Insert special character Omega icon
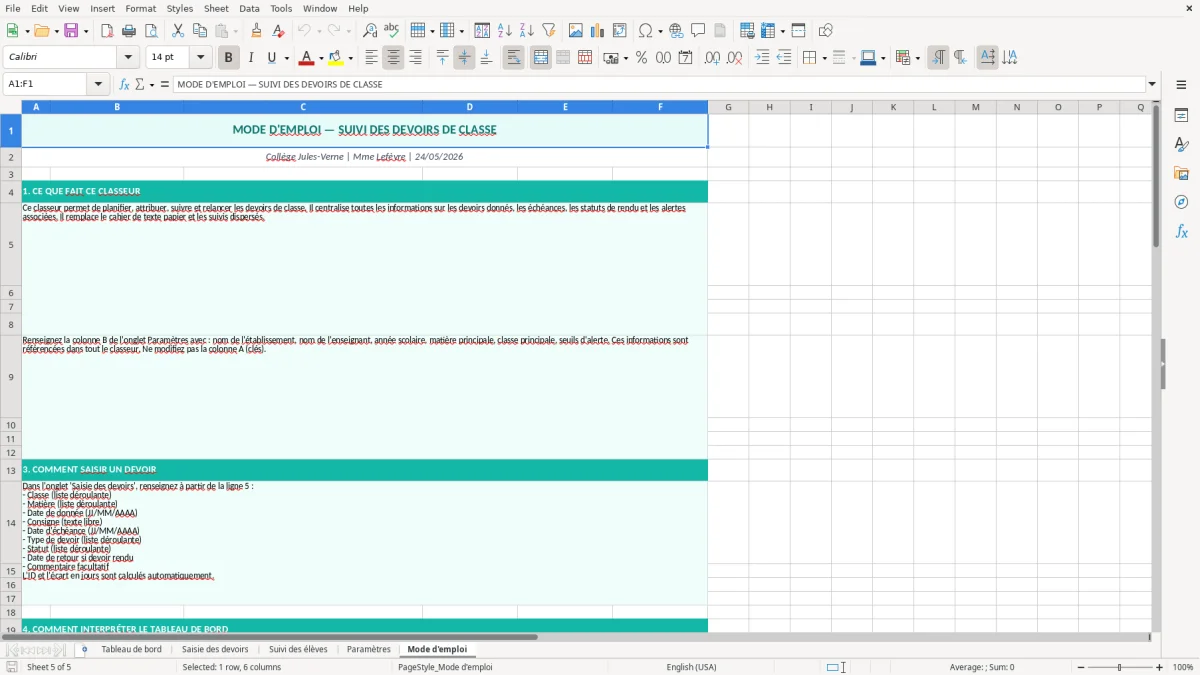 645,31
